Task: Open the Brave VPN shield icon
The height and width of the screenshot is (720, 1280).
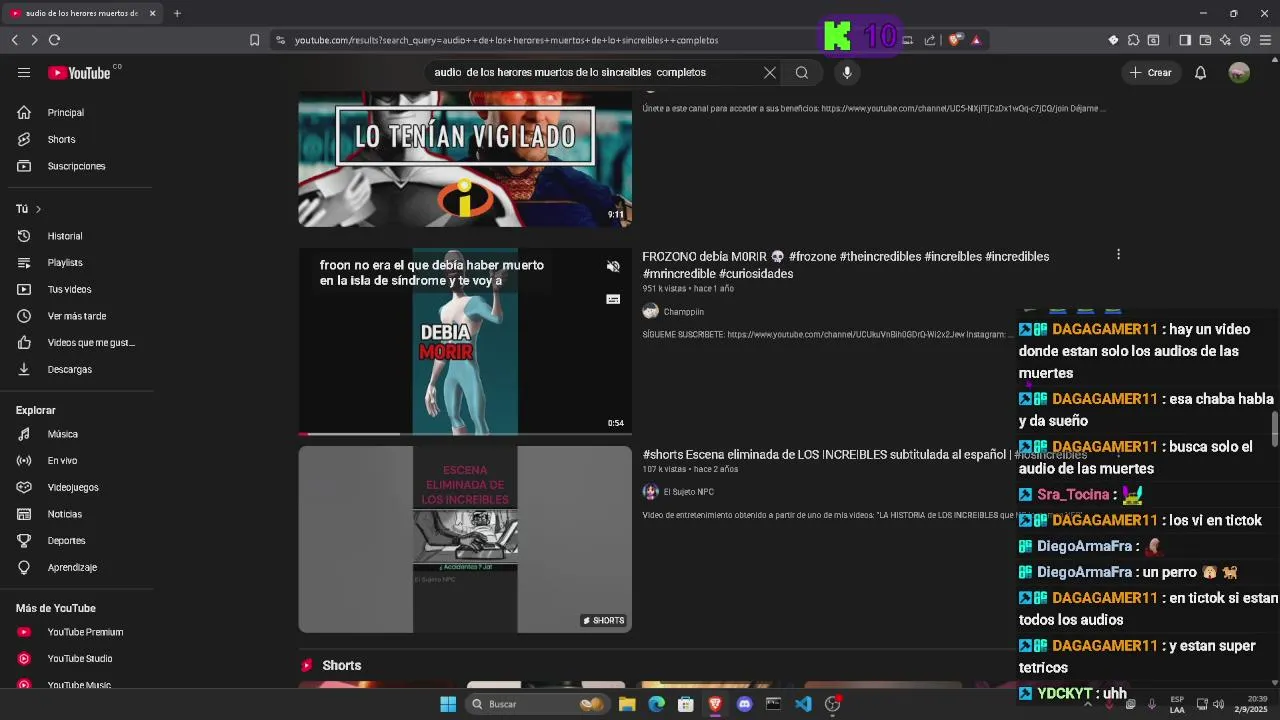Action: click(x=1245, y=40)
